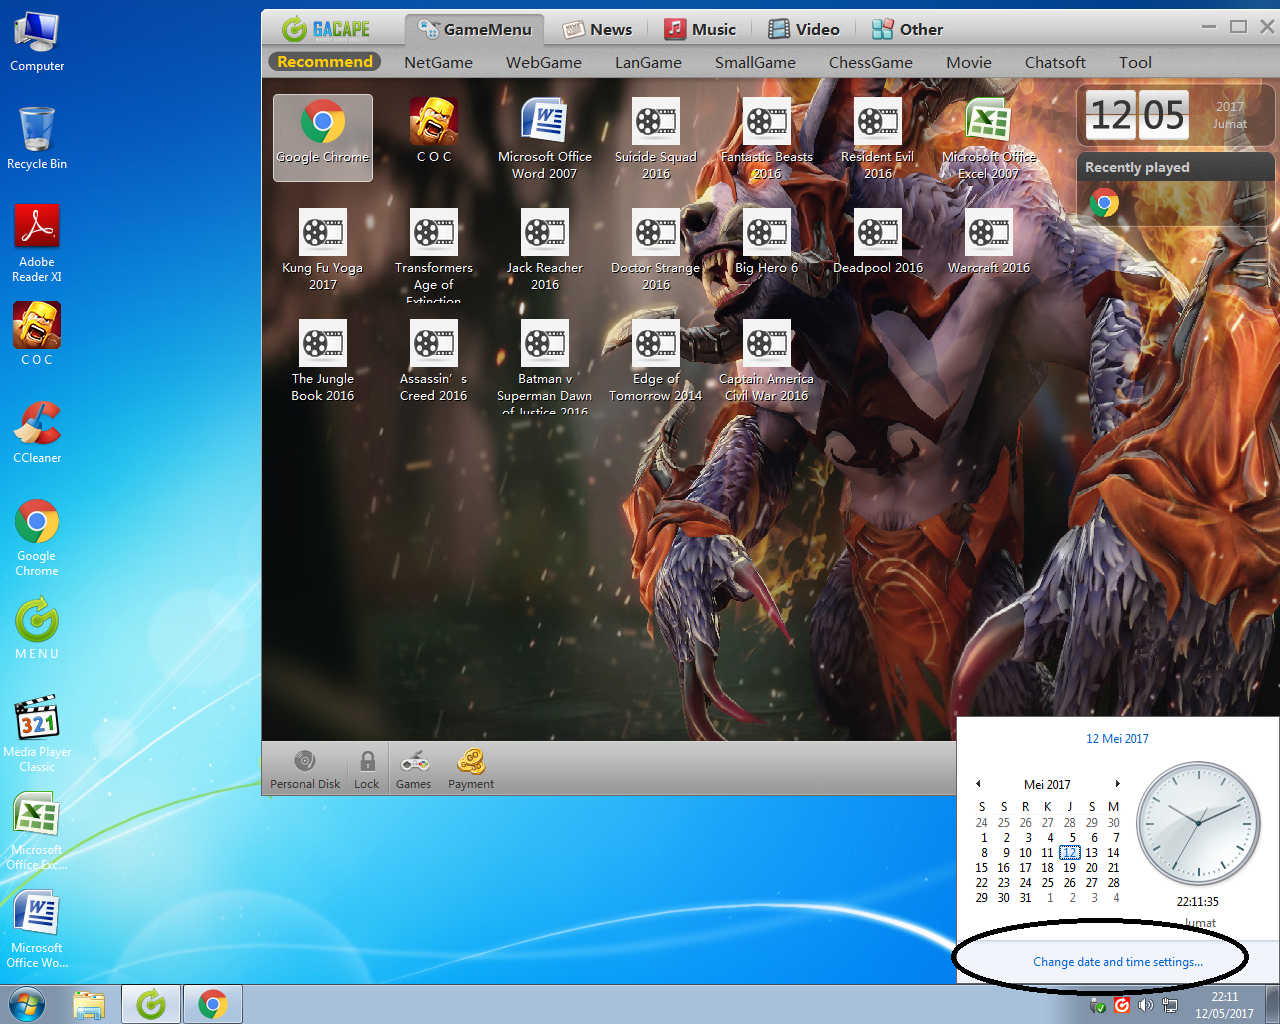Play Jack Reacher 2016 movie
The image size is (1280, 1024).
[x=545, y=250]
